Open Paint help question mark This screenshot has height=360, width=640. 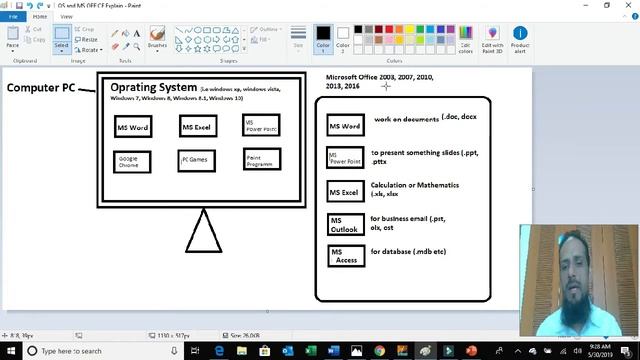(635, 16)
